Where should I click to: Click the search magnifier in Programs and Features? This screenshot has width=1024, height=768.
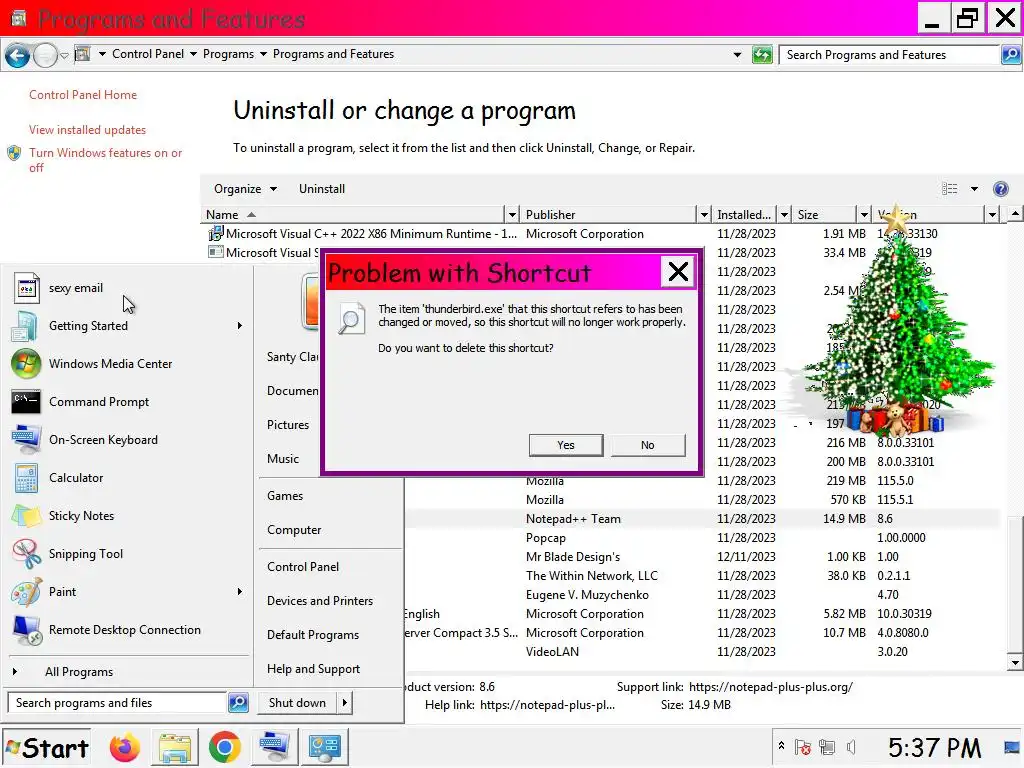tap(1010, 55)
